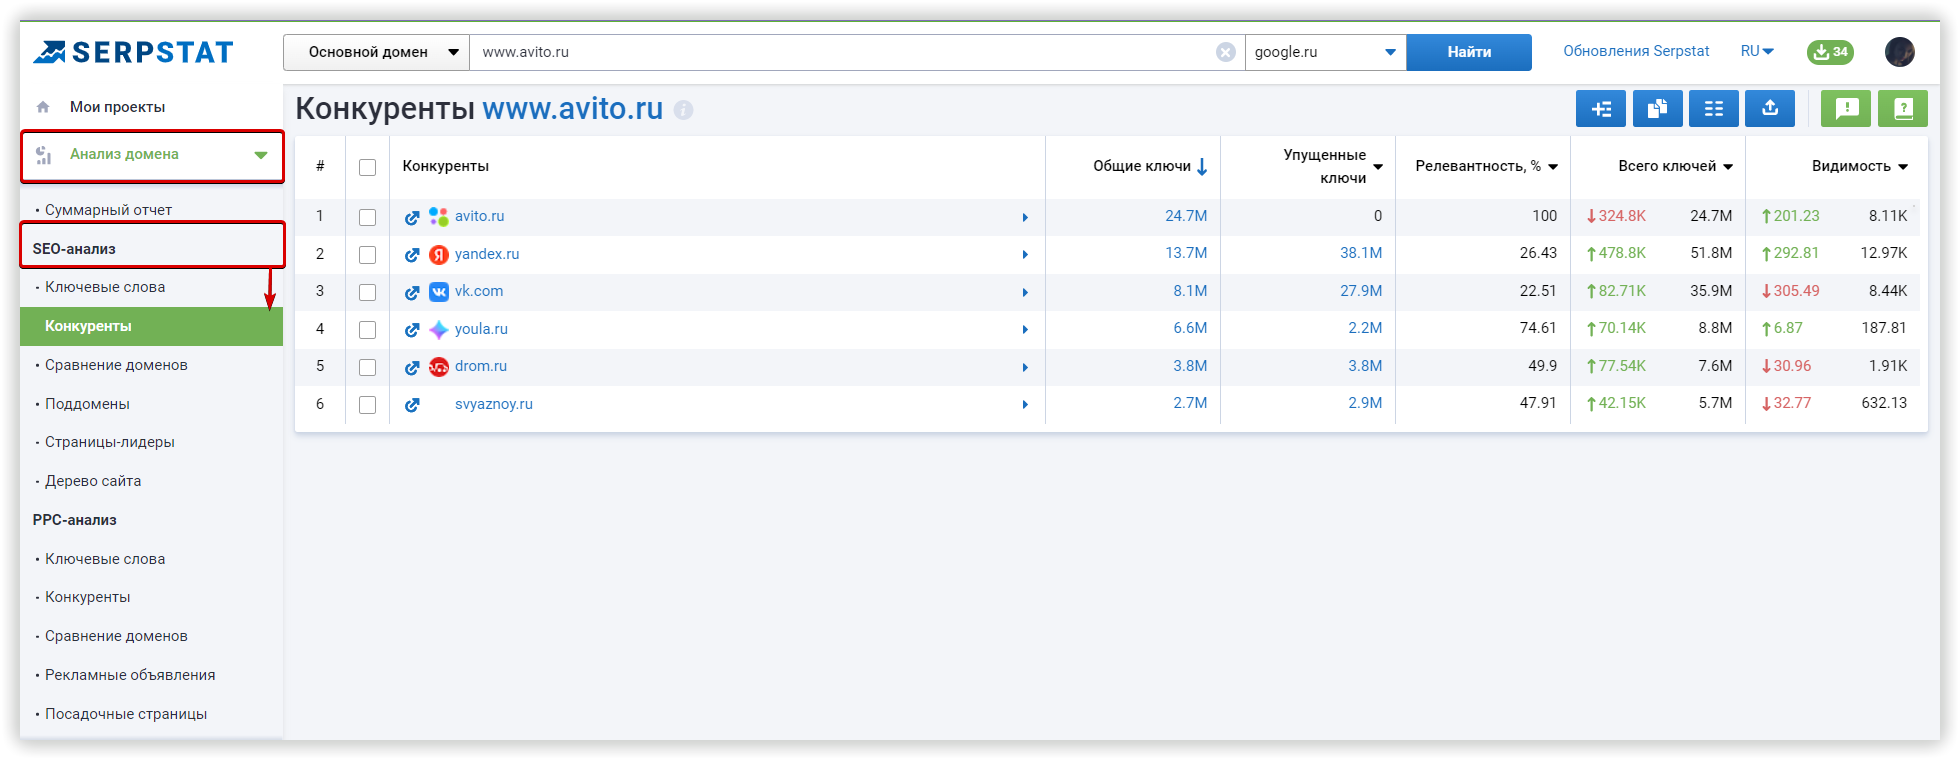1960x760 pixels.
Task: Sort by Релевантность, % column
Action: coord(1487,166)
